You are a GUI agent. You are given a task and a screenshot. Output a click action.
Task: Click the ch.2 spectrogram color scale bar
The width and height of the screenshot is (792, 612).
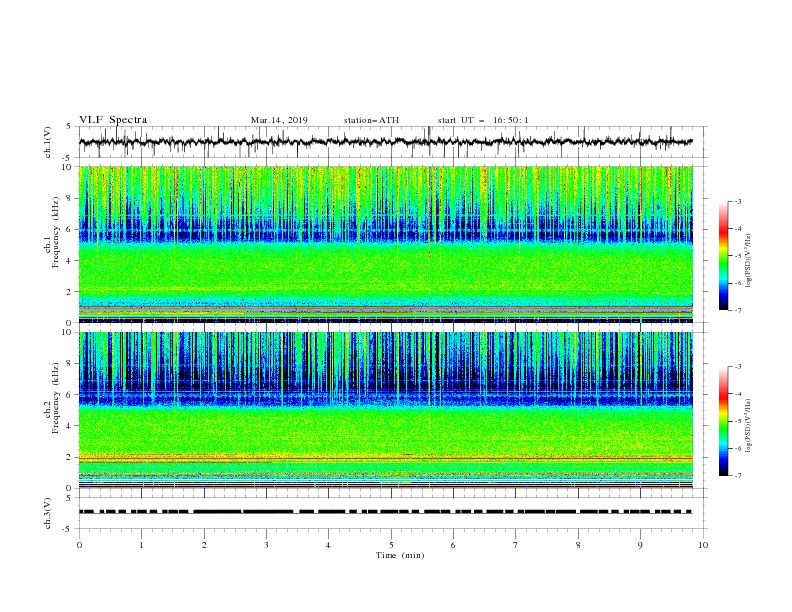(x=723, y=421)
